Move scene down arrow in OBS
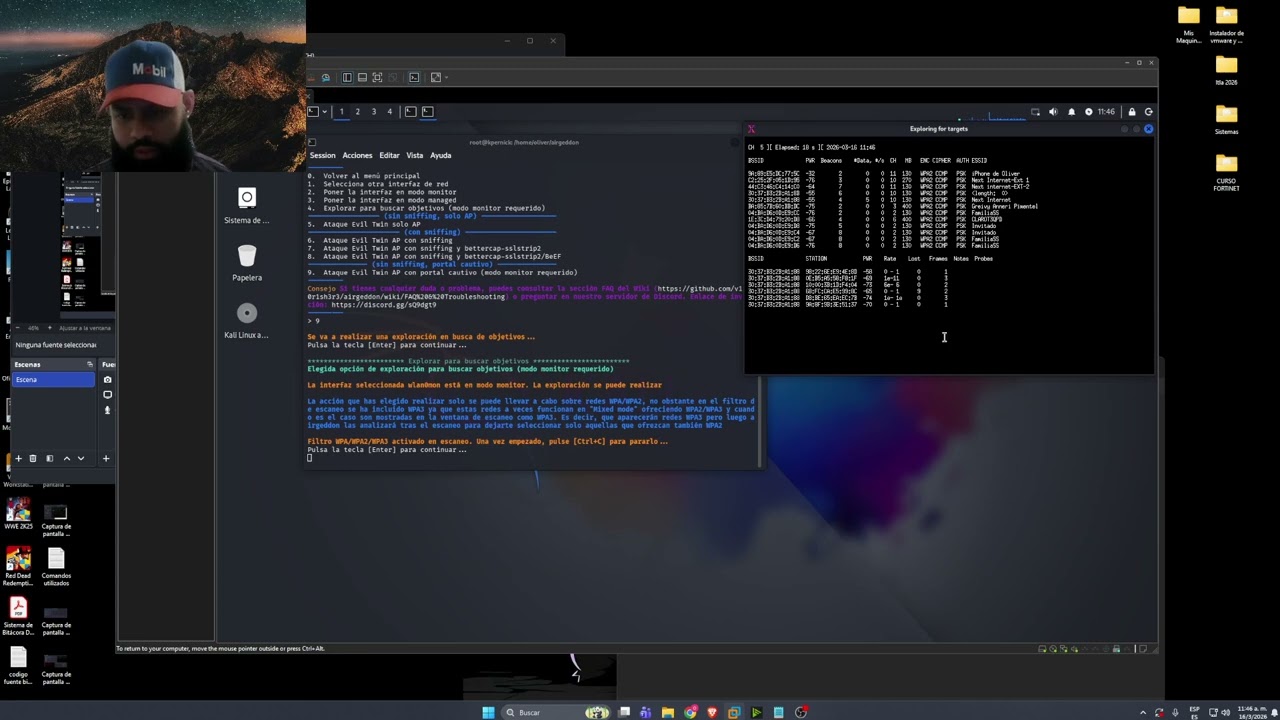This screenshot has height=720, width=1280. pyautogui.click(x=81, y=458)
